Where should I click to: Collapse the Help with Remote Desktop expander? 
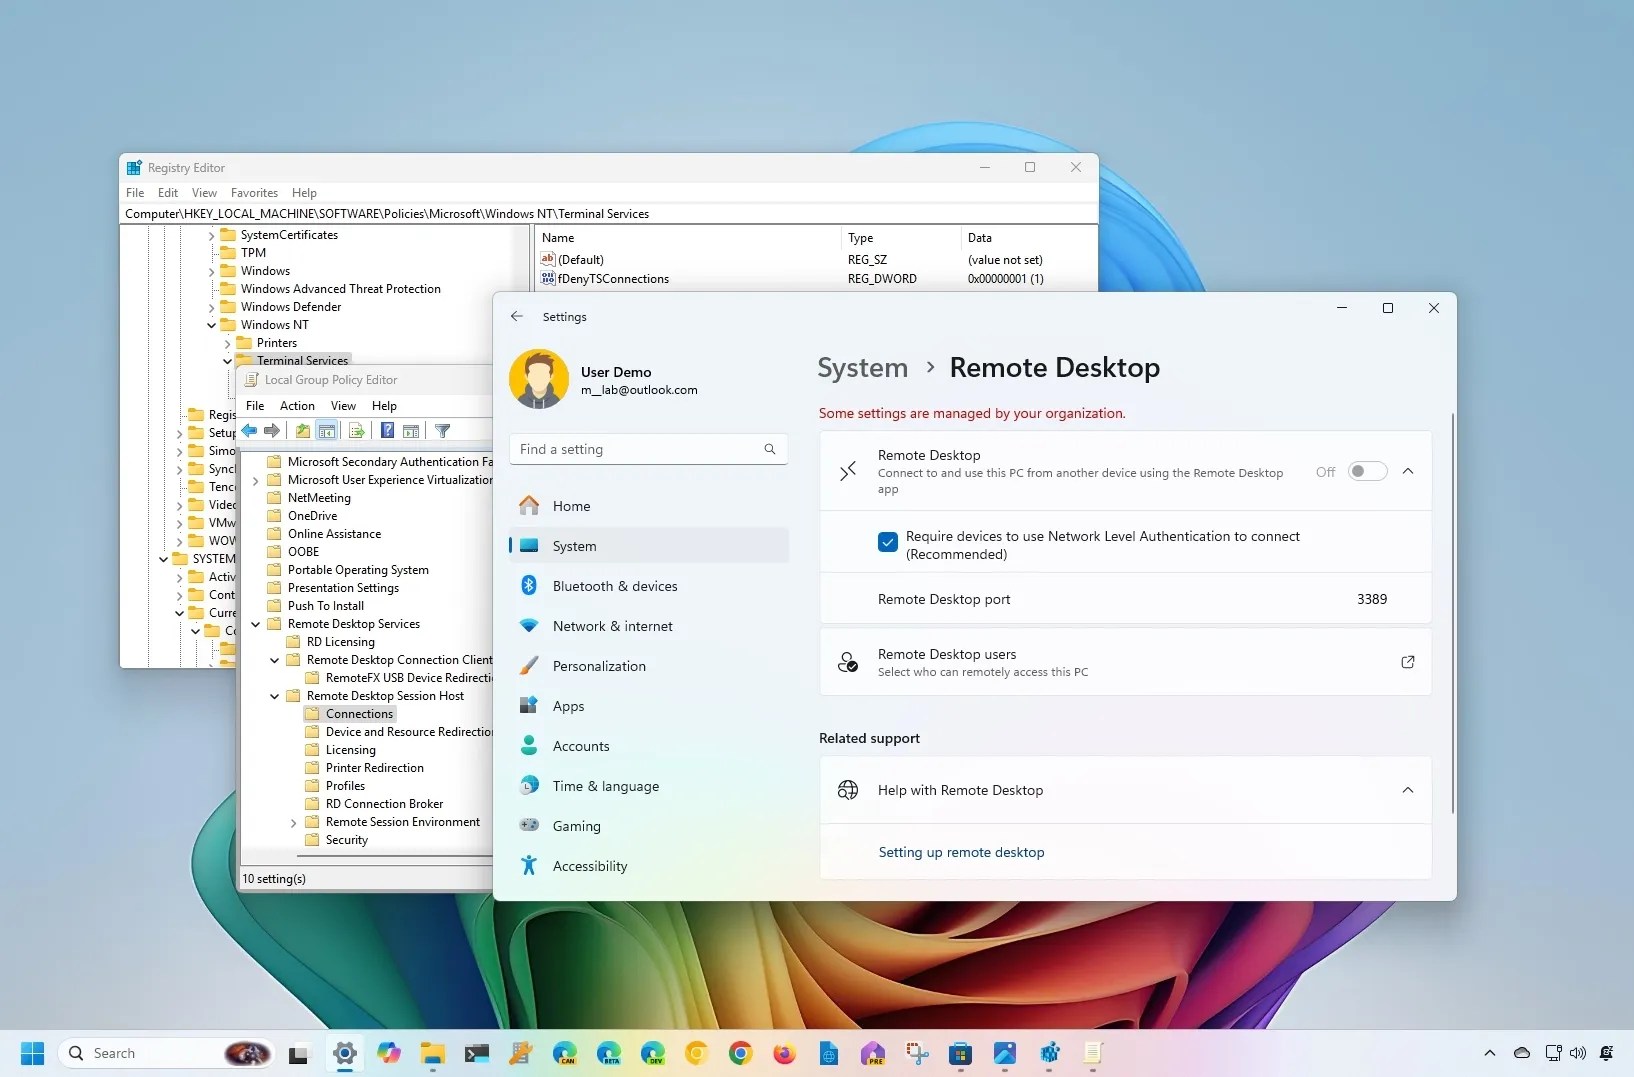point(1409,790)
